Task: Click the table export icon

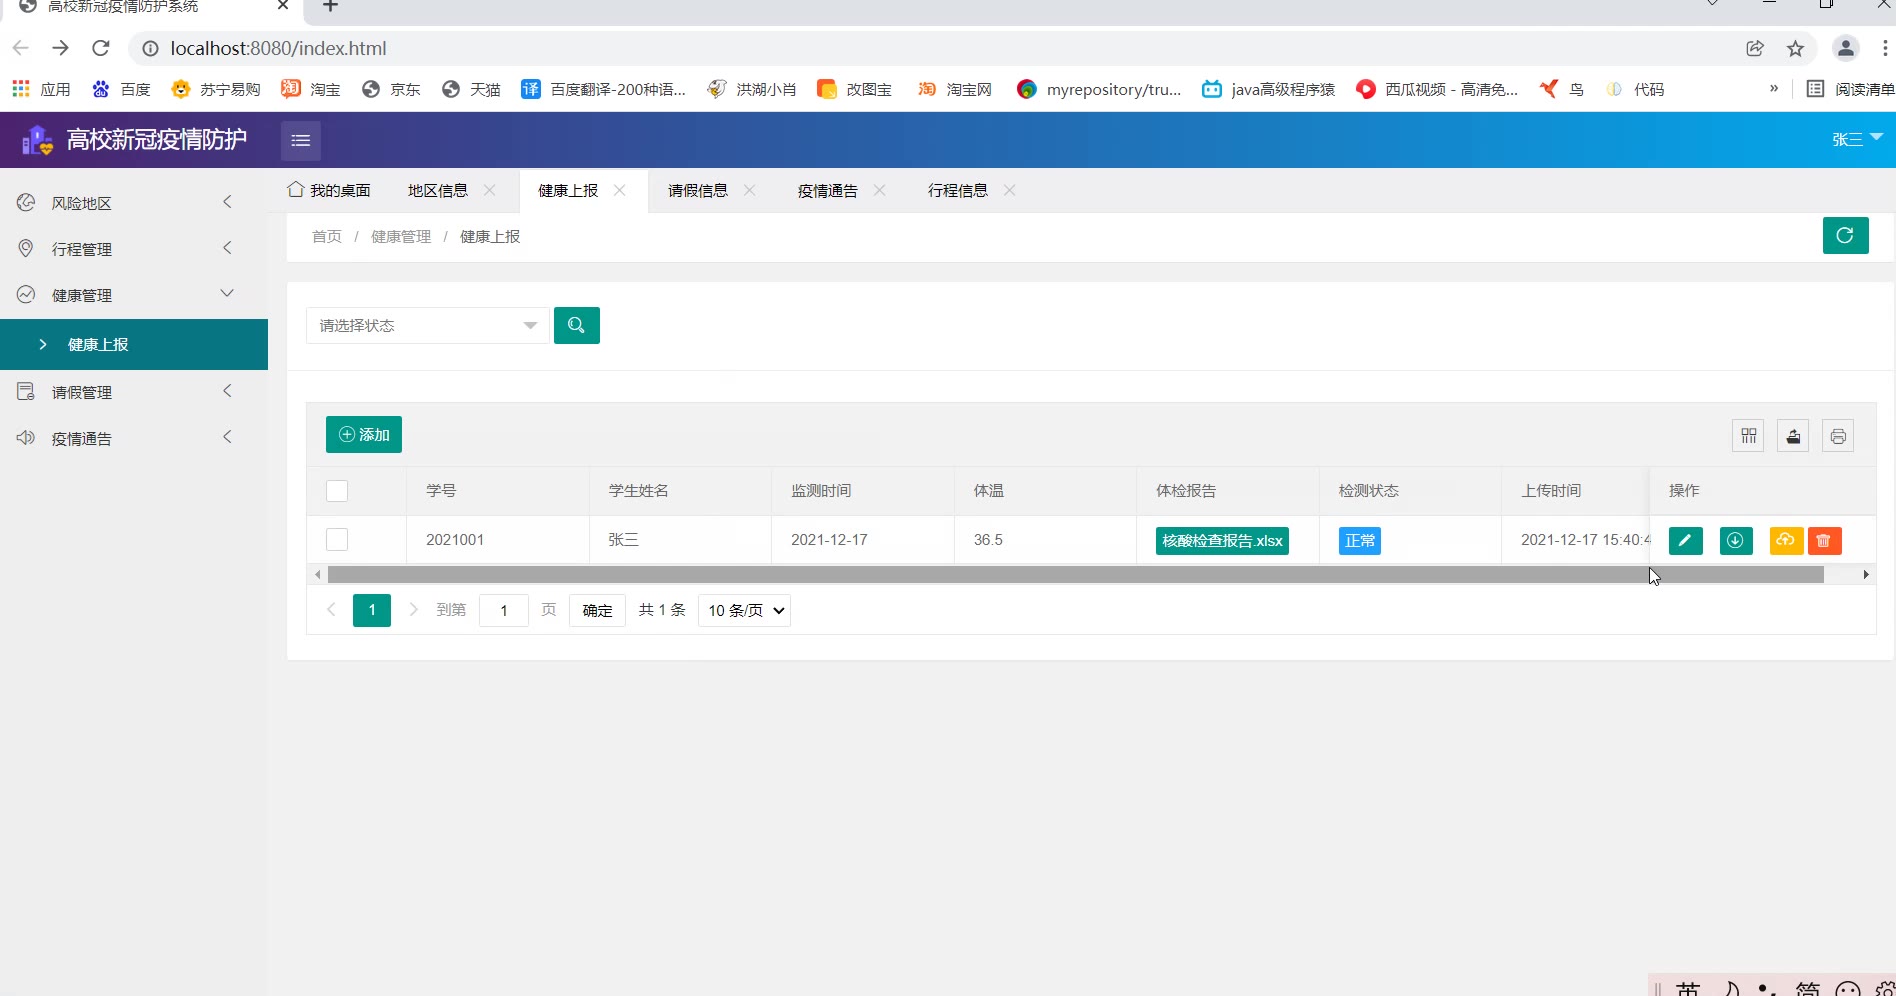Action: click(x=1793, y=436)
